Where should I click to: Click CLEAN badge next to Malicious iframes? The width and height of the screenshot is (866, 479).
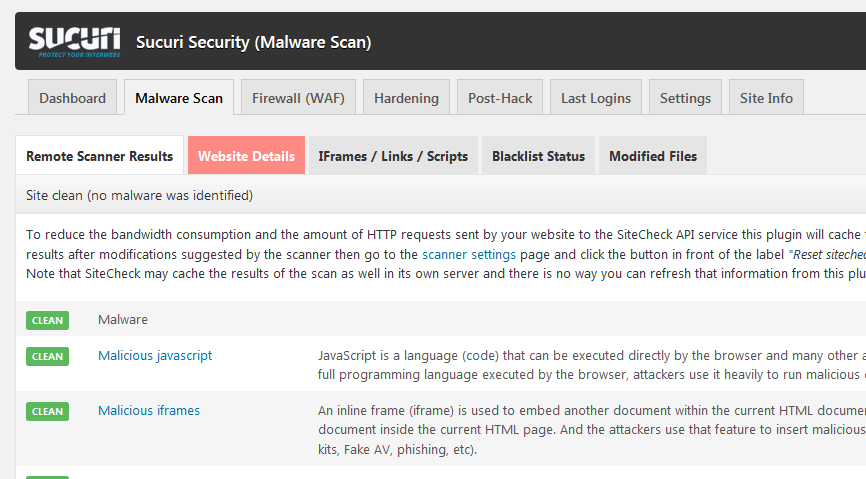point(48,411)
